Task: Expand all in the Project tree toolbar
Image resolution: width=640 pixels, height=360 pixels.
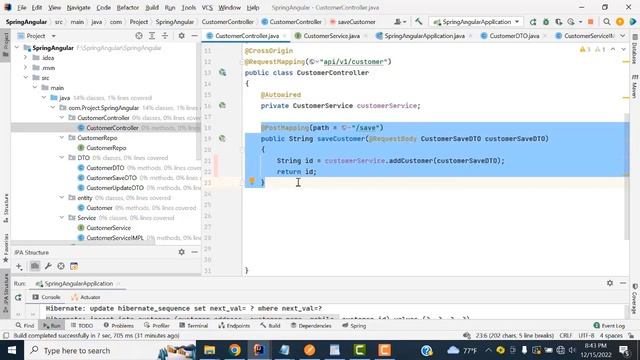Action: coord(152,36)
